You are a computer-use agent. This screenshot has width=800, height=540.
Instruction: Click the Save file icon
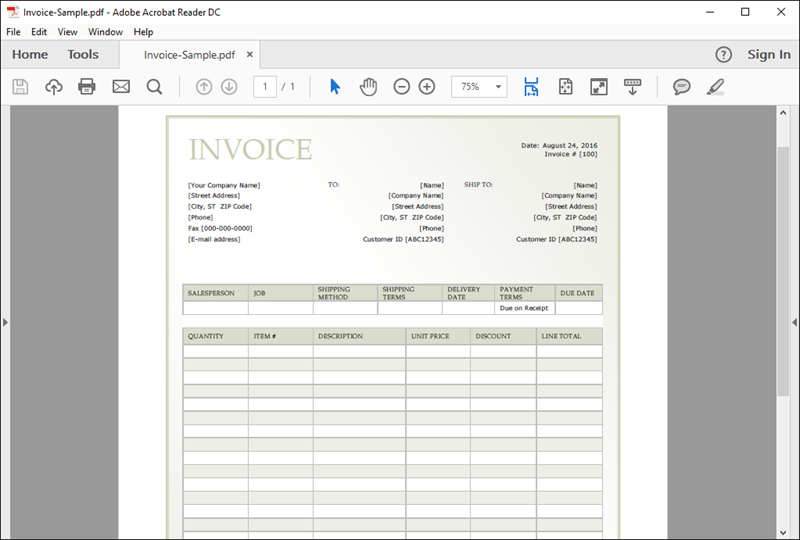(20, 87)
